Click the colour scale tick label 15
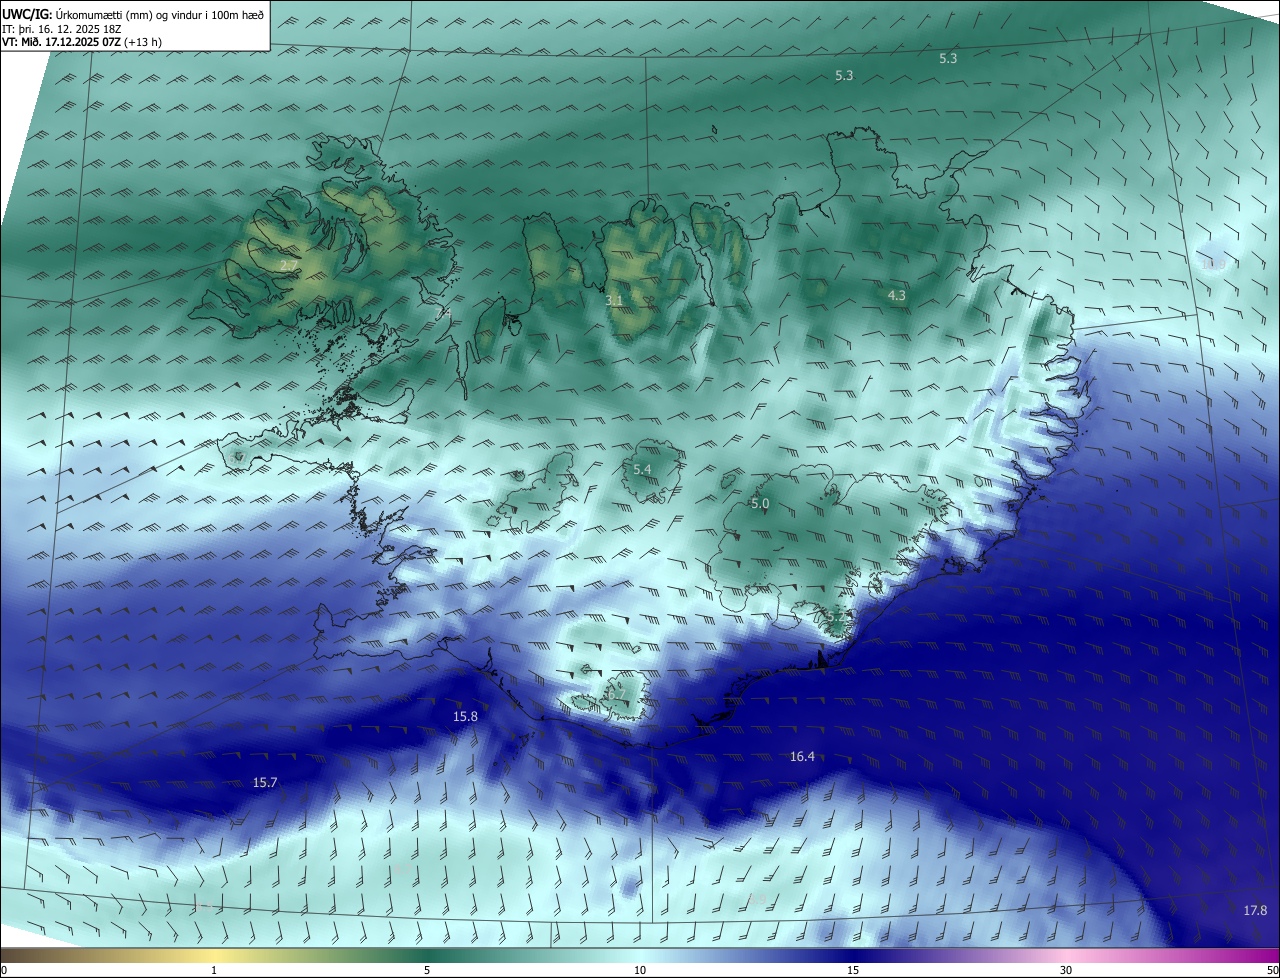 (x=853, y=970)
